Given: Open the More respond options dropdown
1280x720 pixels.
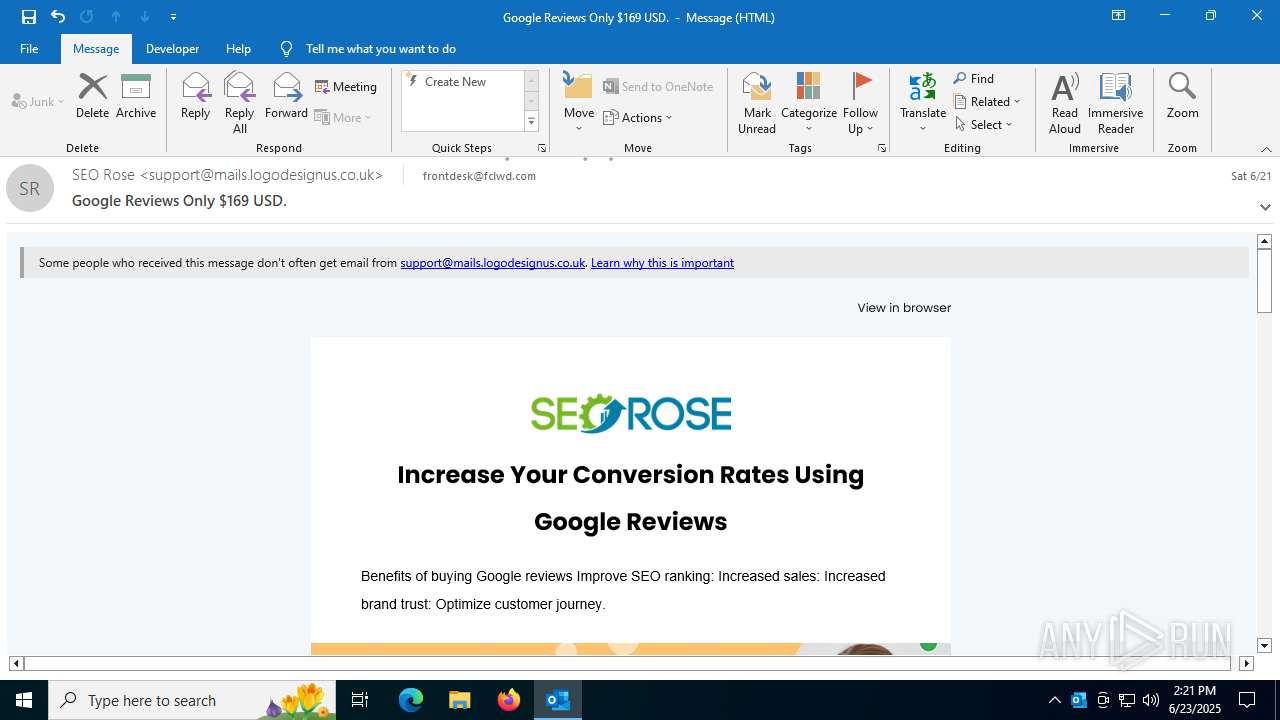Looking at the screenshot, I should pyautogui.click(x=343, y=117).
